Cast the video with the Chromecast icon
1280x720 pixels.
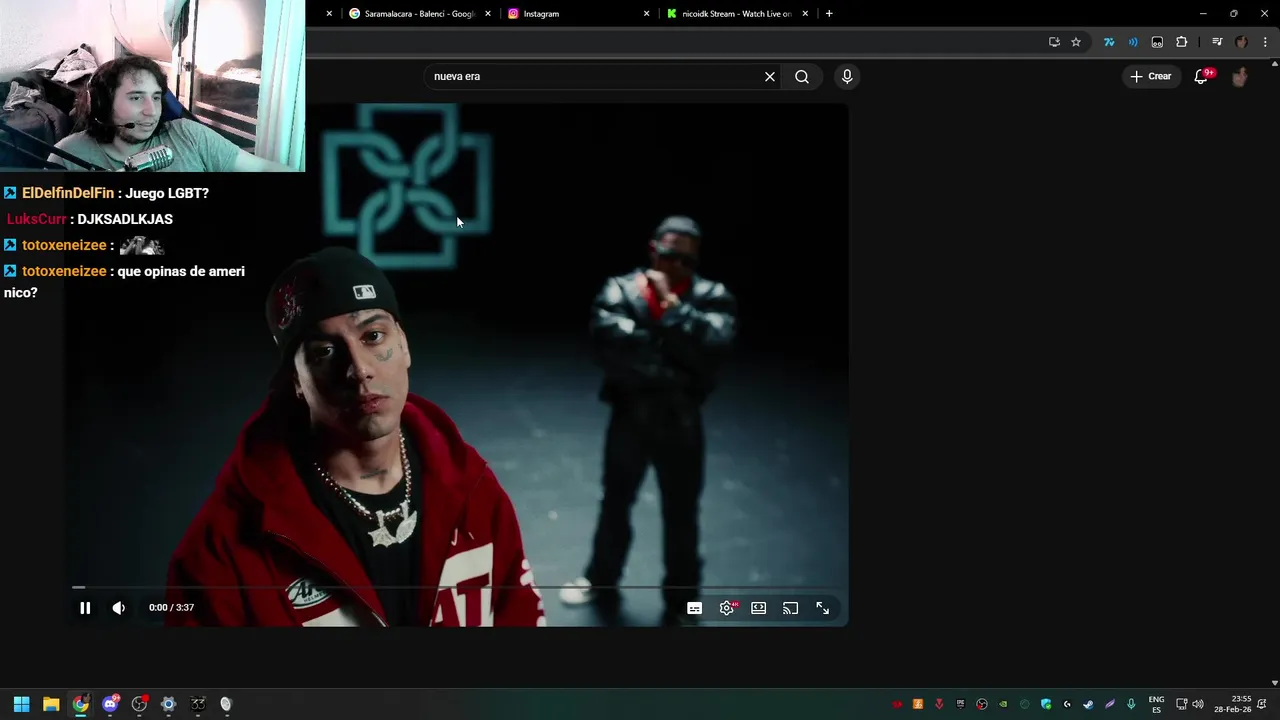coord(791,608)
